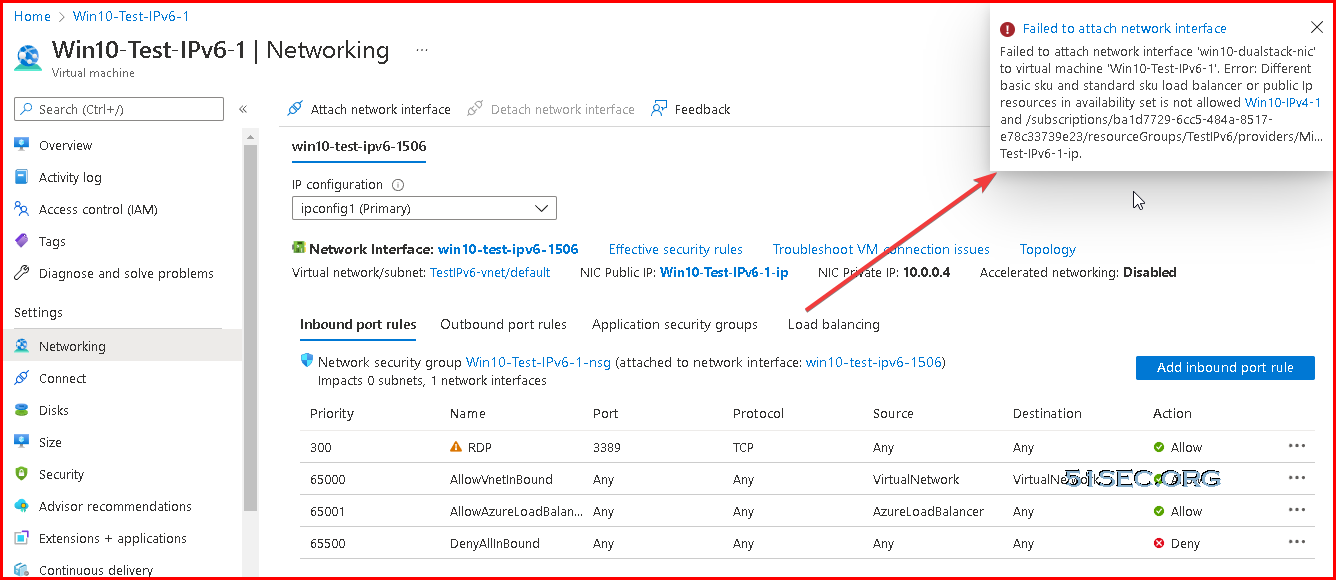Click the Advisor recommendations icon
The height and width of the screenshot is (580, 1336).
[22, 506]
